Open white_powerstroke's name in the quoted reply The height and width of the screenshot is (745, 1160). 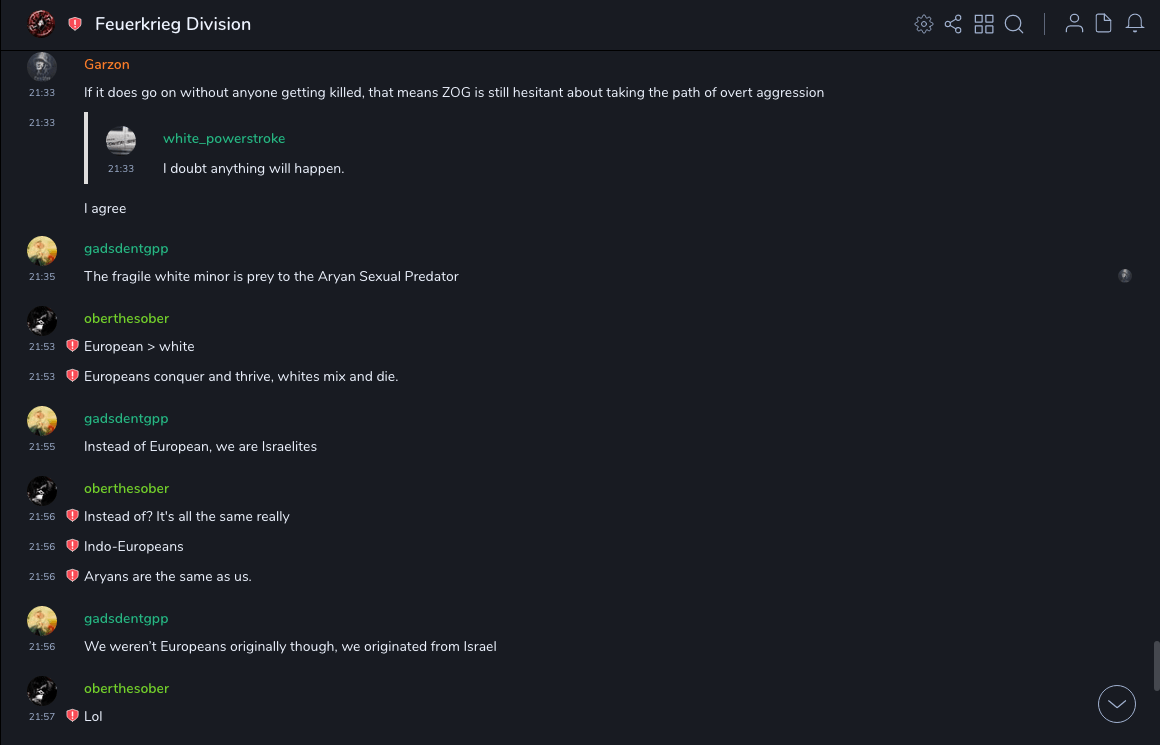point(224,138)
